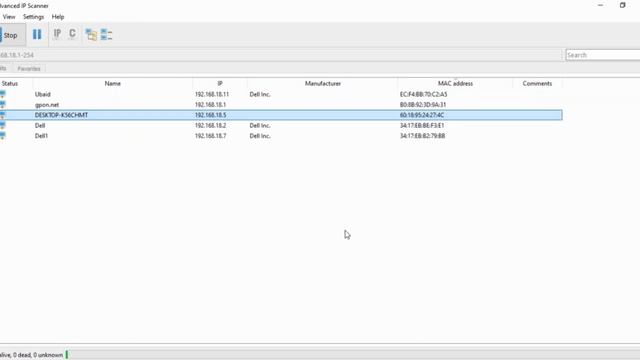Image resolution: width=640 pixels, height=360 pixels.
Task: Select the Dell device name
Action: (40, 125)
